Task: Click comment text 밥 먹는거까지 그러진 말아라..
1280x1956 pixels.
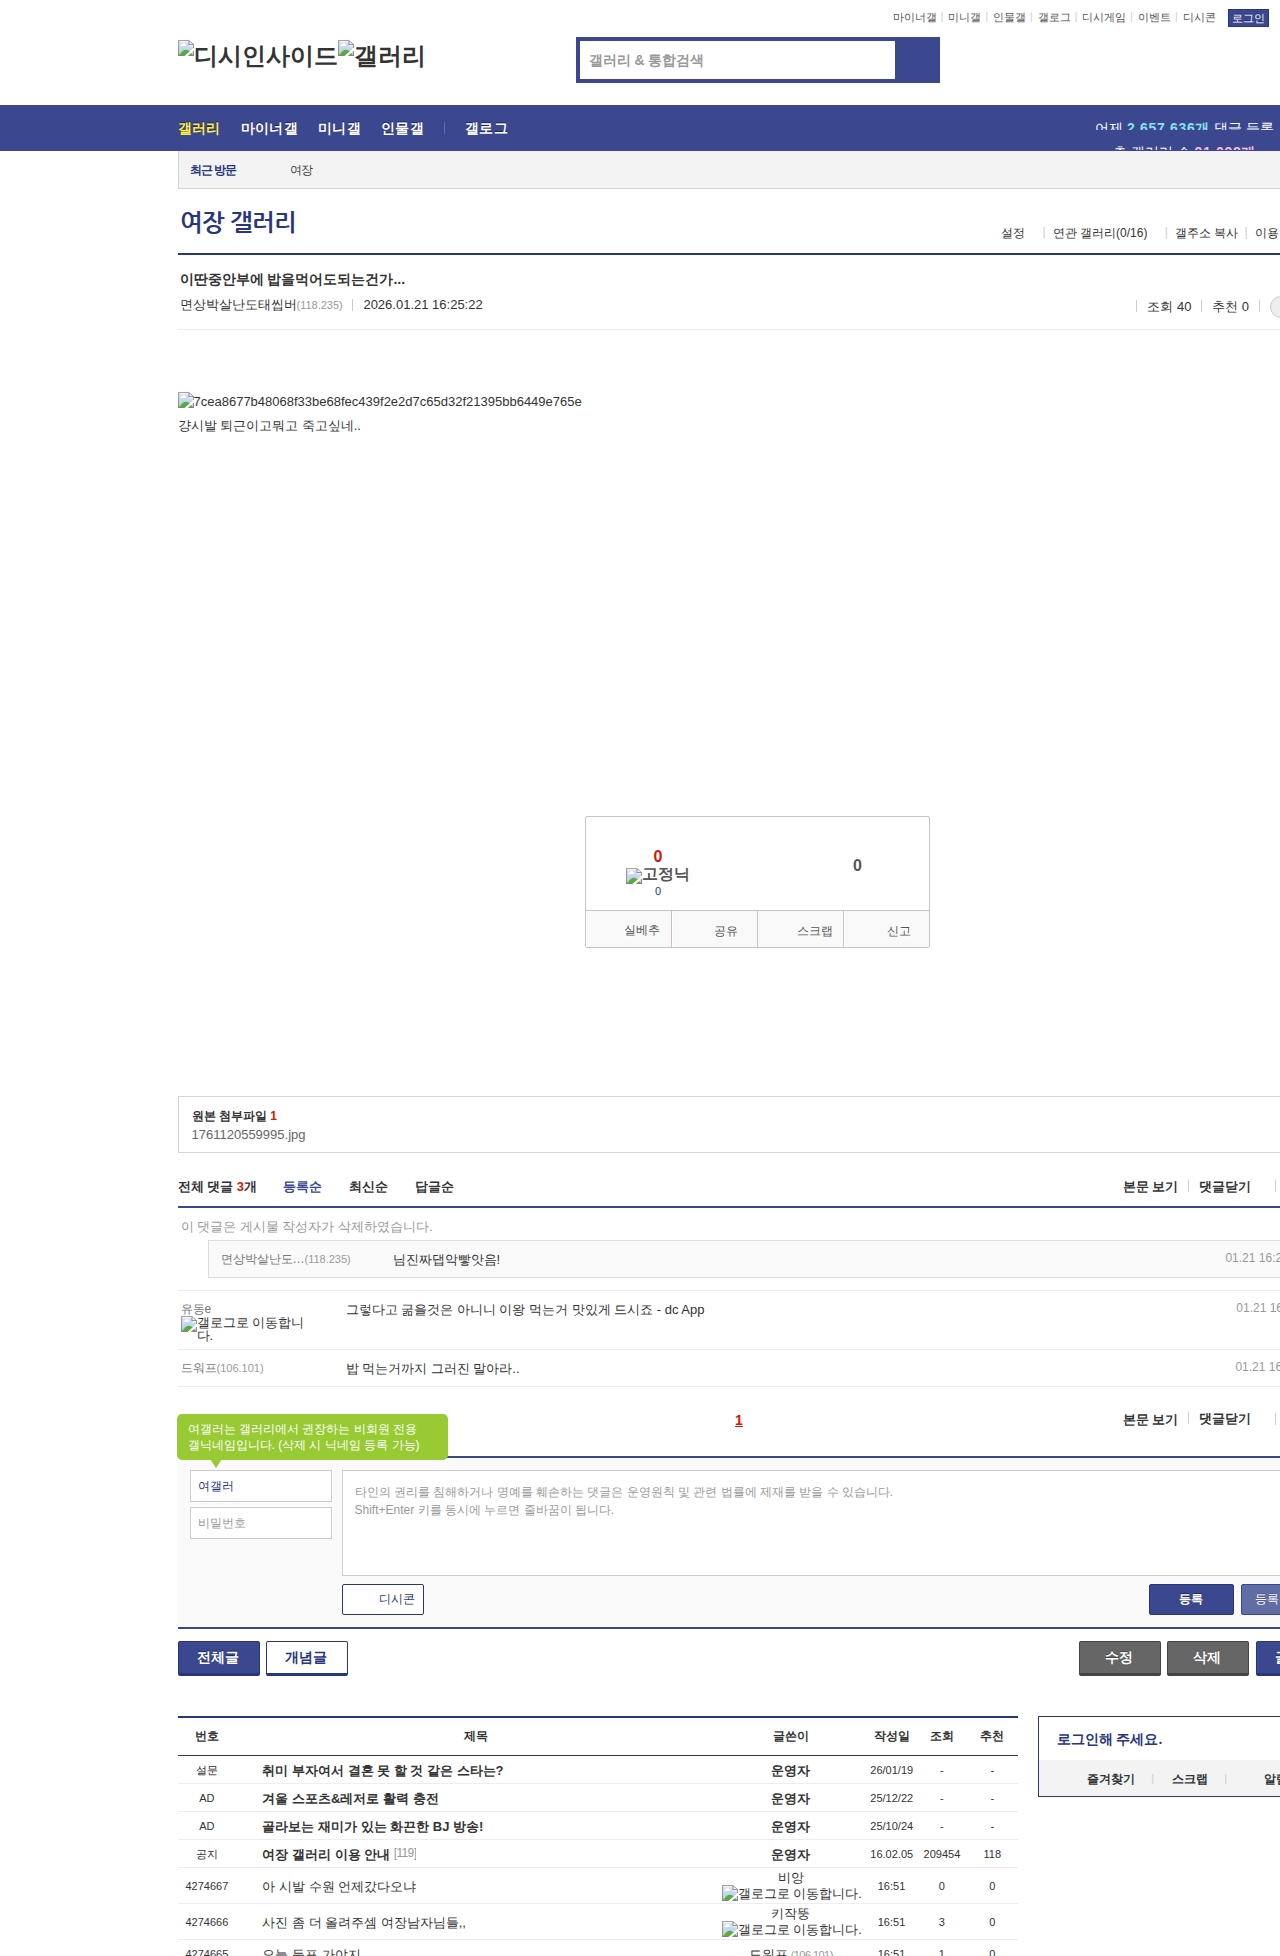Action: point(433,1368)
